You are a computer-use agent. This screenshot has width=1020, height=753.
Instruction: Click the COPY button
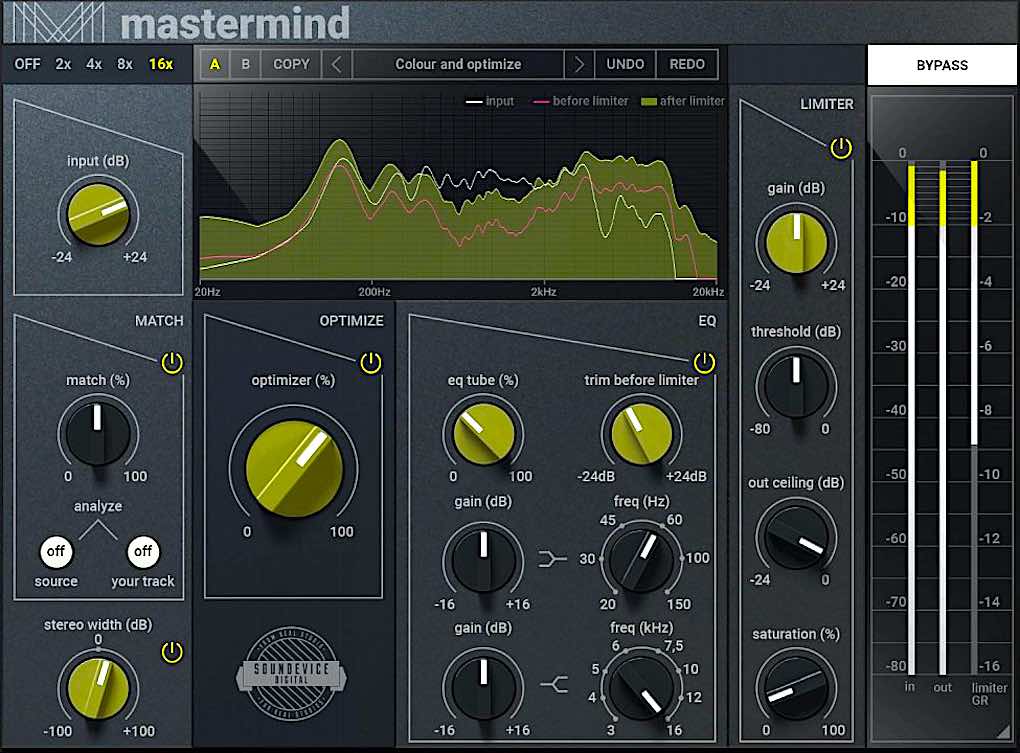(290, 63)
